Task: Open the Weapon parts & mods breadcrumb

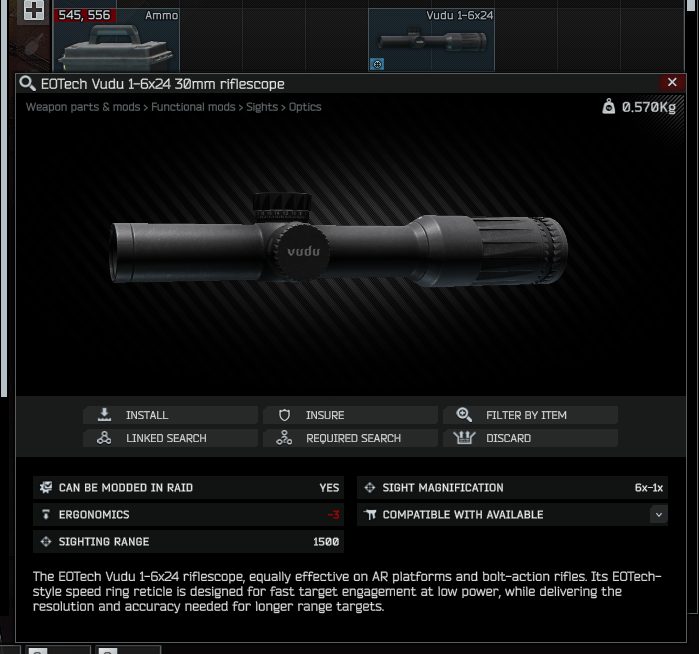Action: (83, 107)
